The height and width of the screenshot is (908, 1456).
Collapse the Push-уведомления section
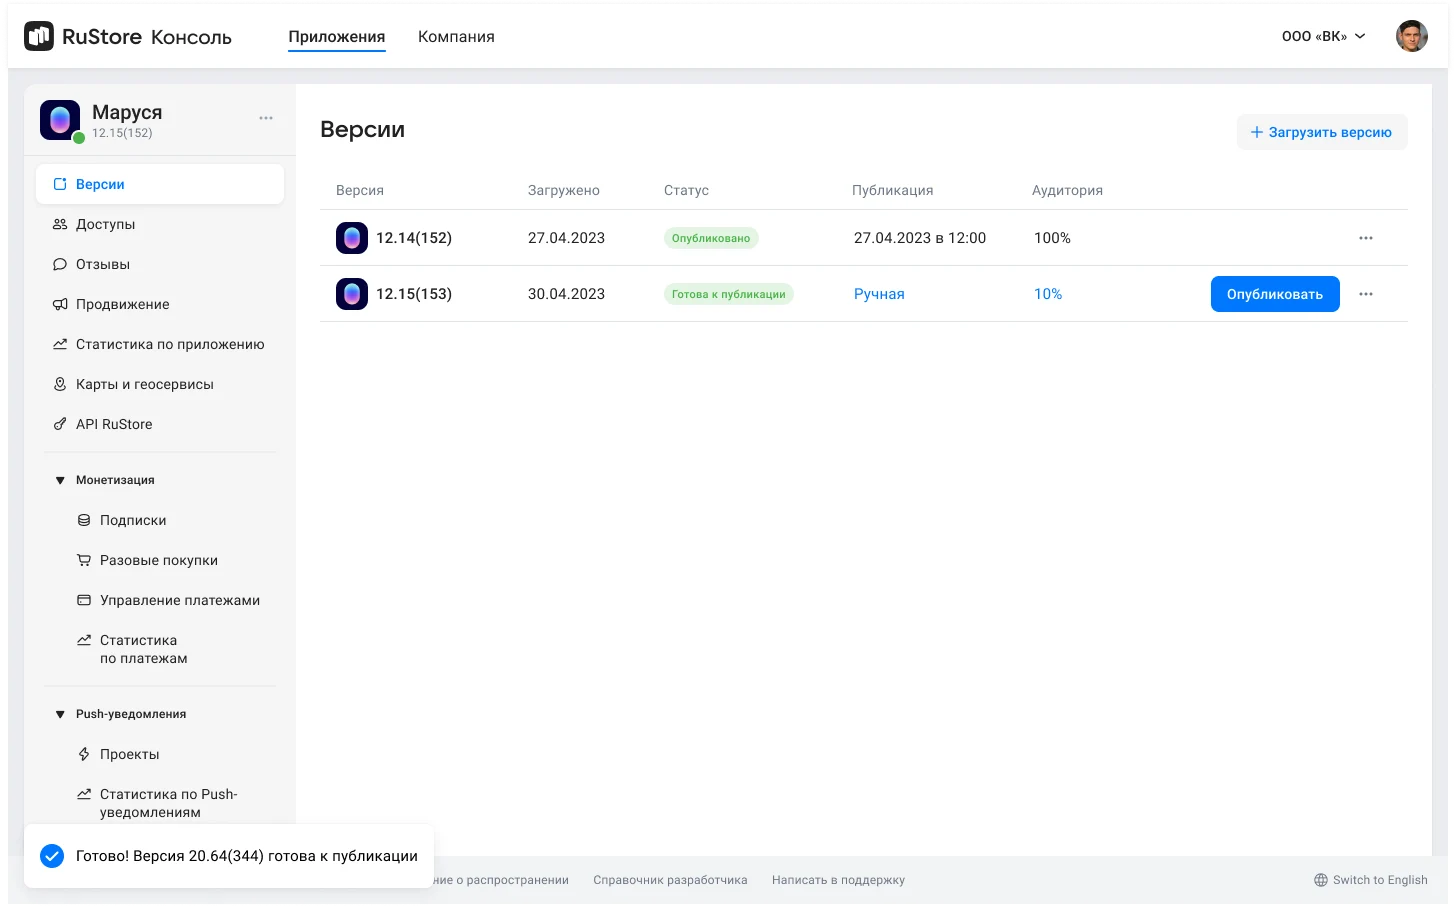coord(60,714)
